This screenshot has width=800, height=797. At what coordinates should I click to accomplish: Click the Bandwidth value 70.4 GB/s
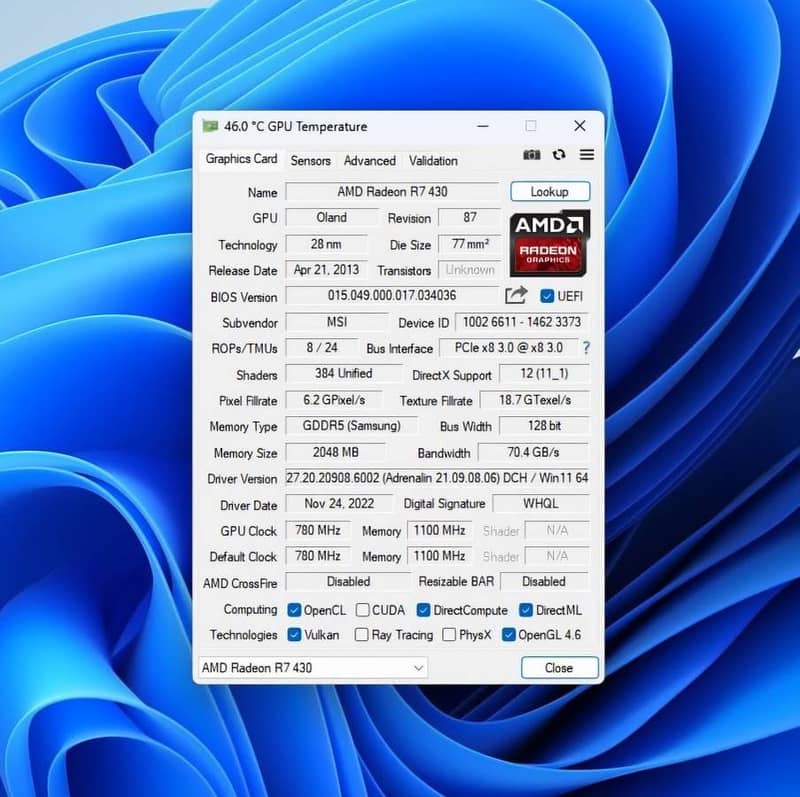[x=533, y=453]
